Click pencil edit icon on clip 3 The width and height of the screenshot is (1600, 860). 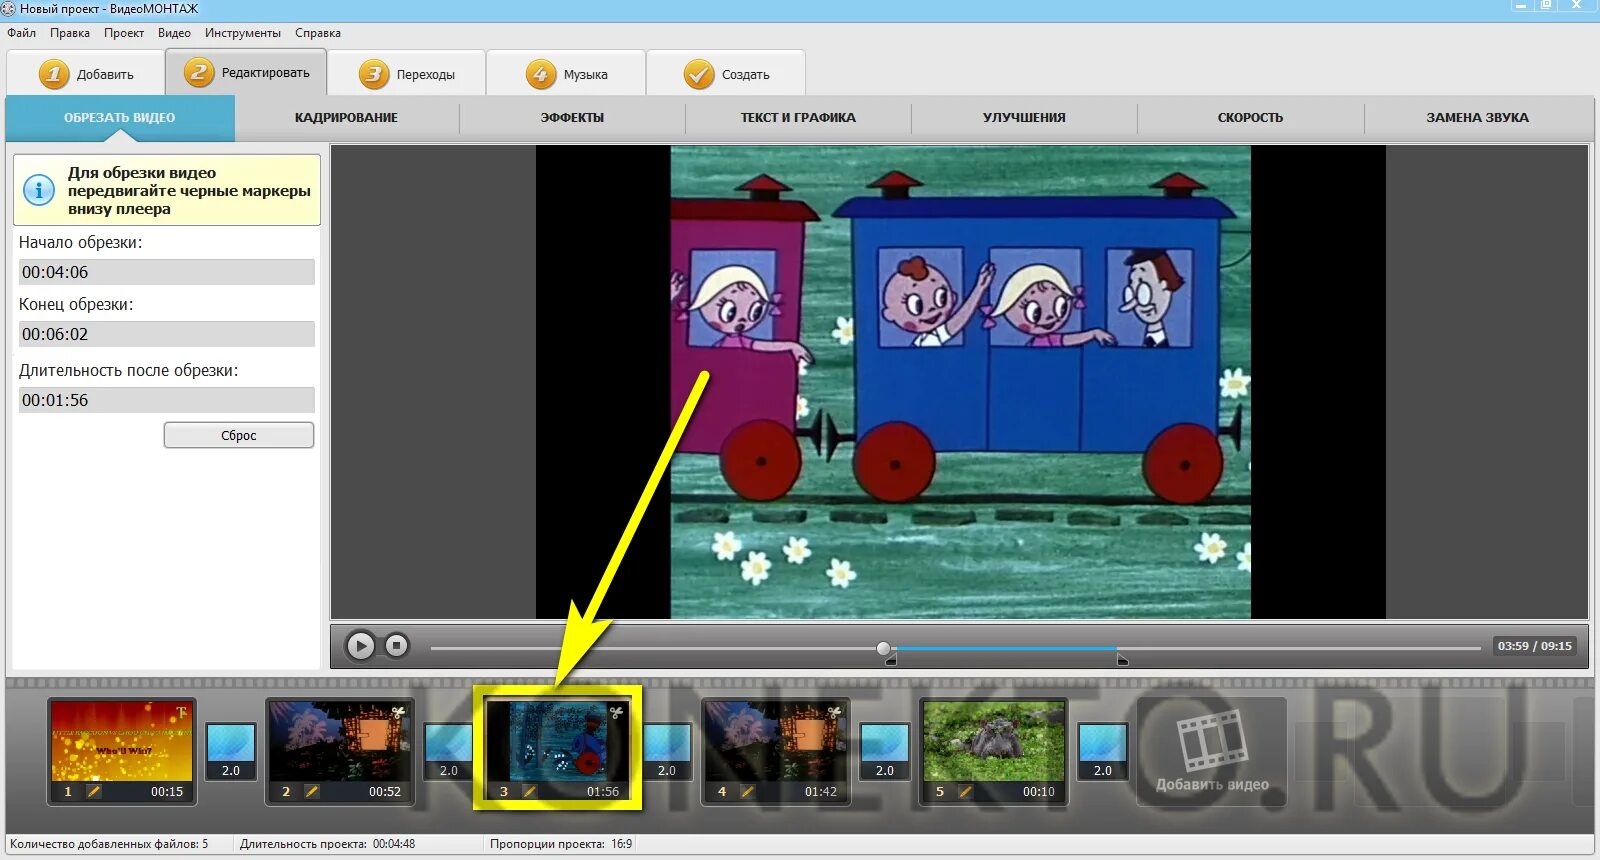click(530, 792)
